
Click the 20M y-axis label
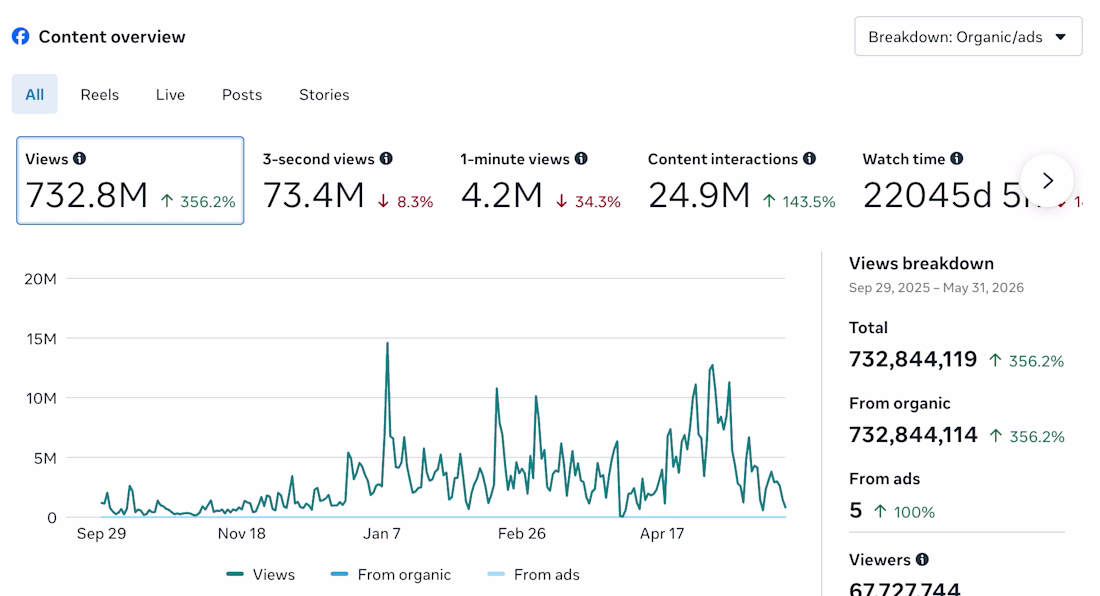click(x=40, y=279)
